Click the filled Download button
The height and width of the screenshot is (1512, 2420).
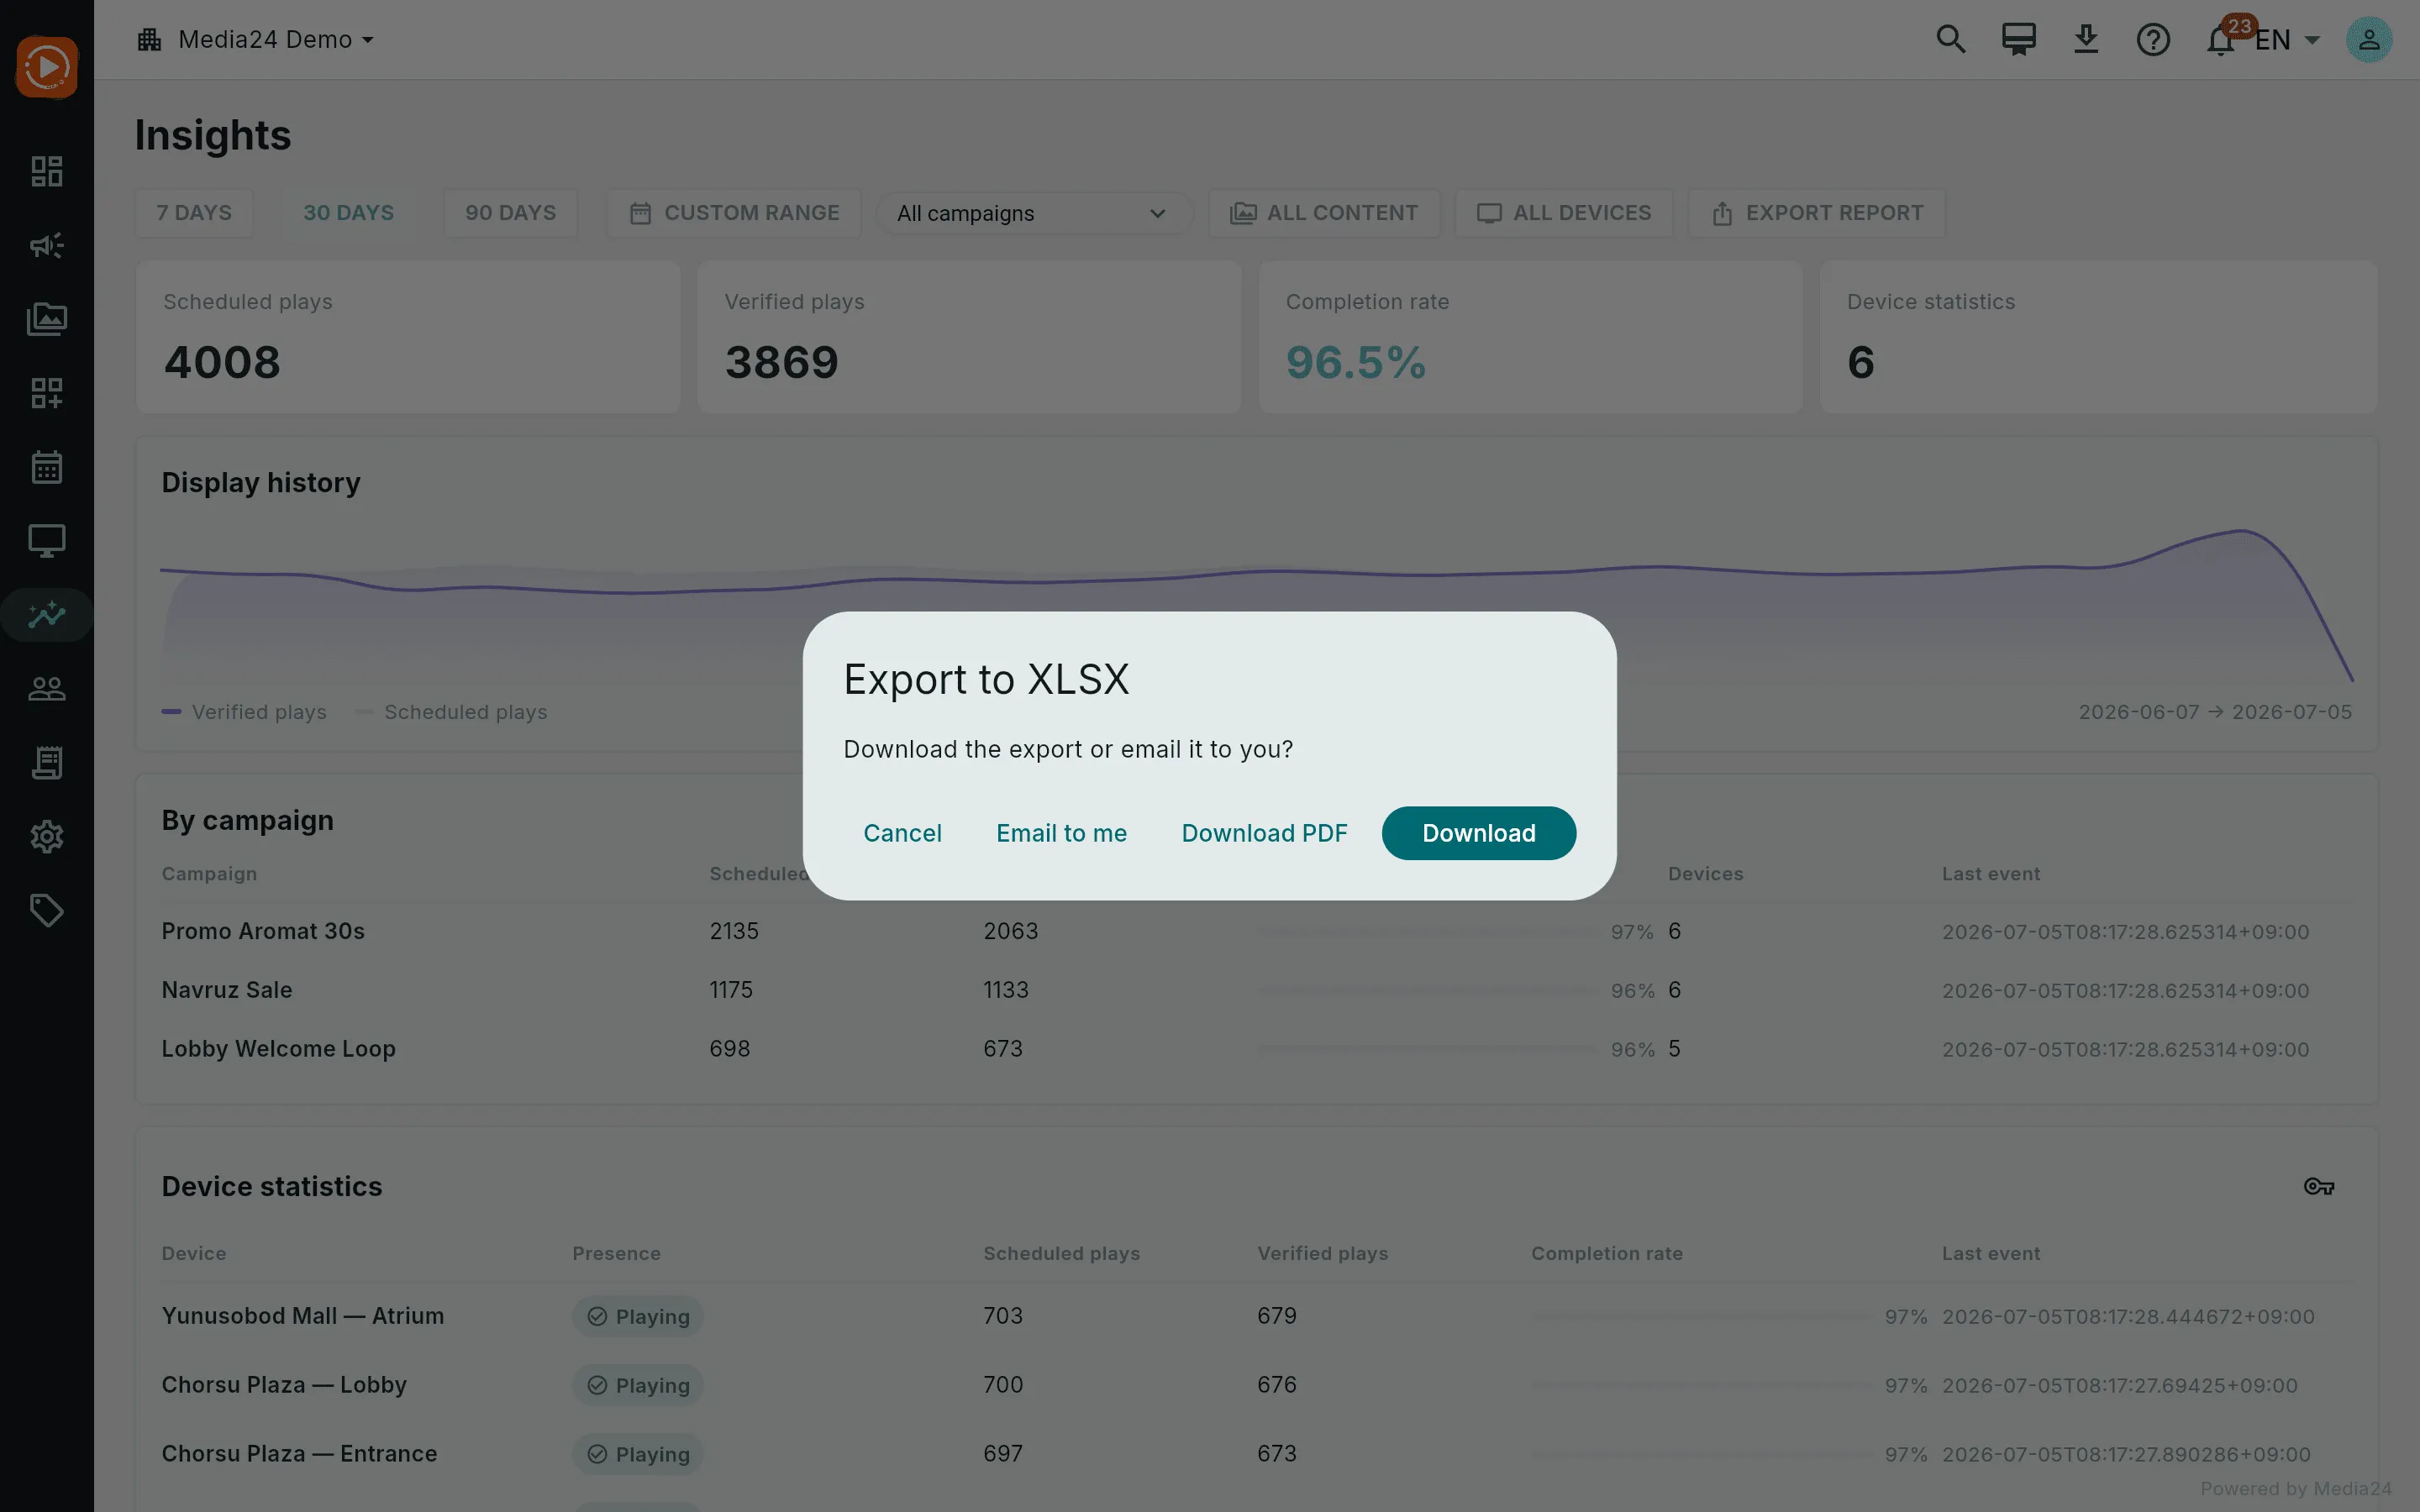[x=1478, y=833]
